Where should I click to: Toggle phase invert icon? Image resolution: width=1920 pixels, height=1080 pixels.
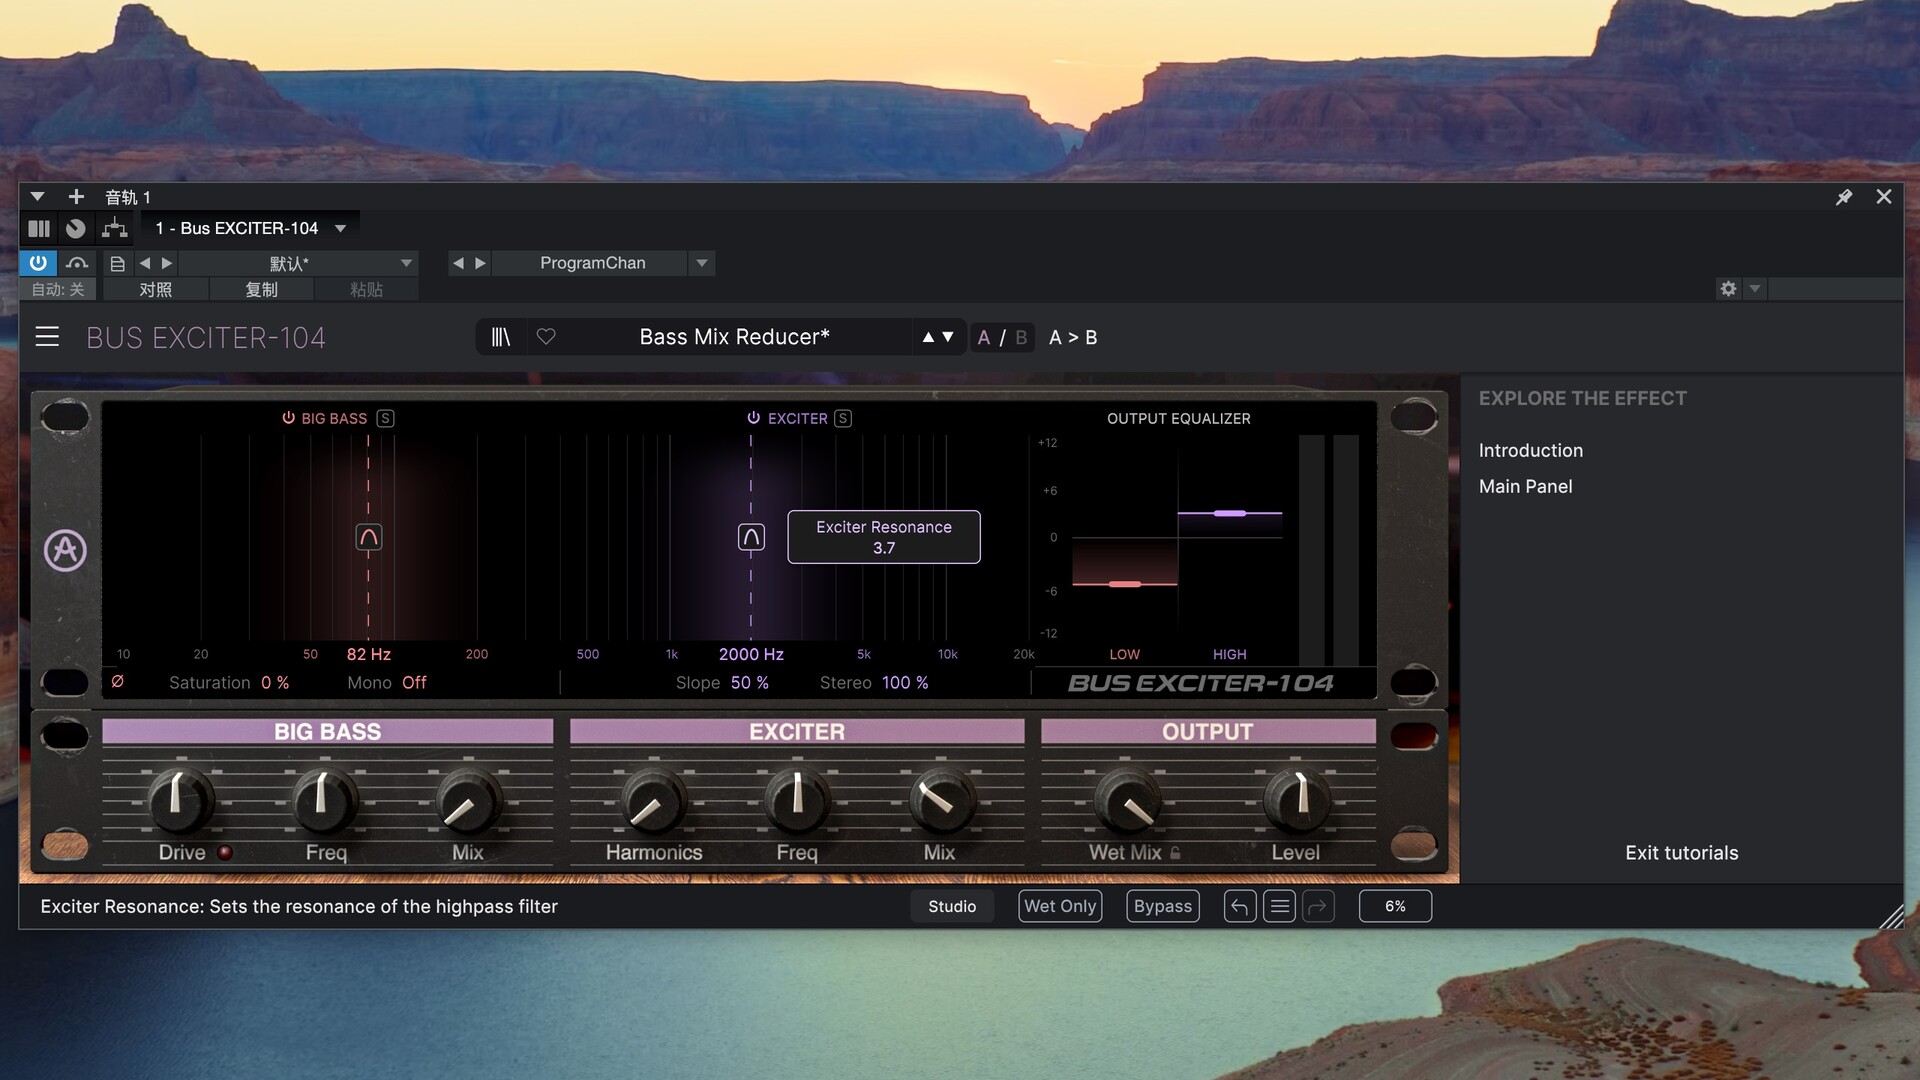point(118,681)
